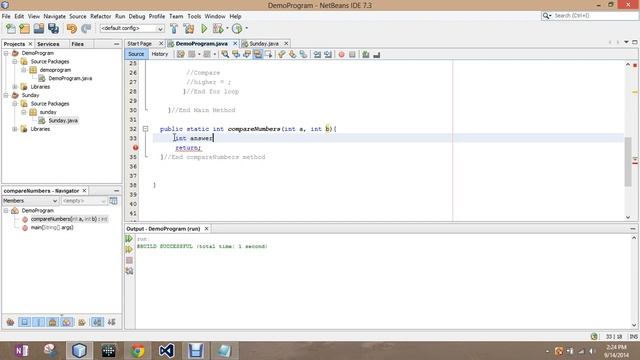Close the Output DemoProgram run tab
640x360 pixels.
pyautogui.click(x=206, y=229)
